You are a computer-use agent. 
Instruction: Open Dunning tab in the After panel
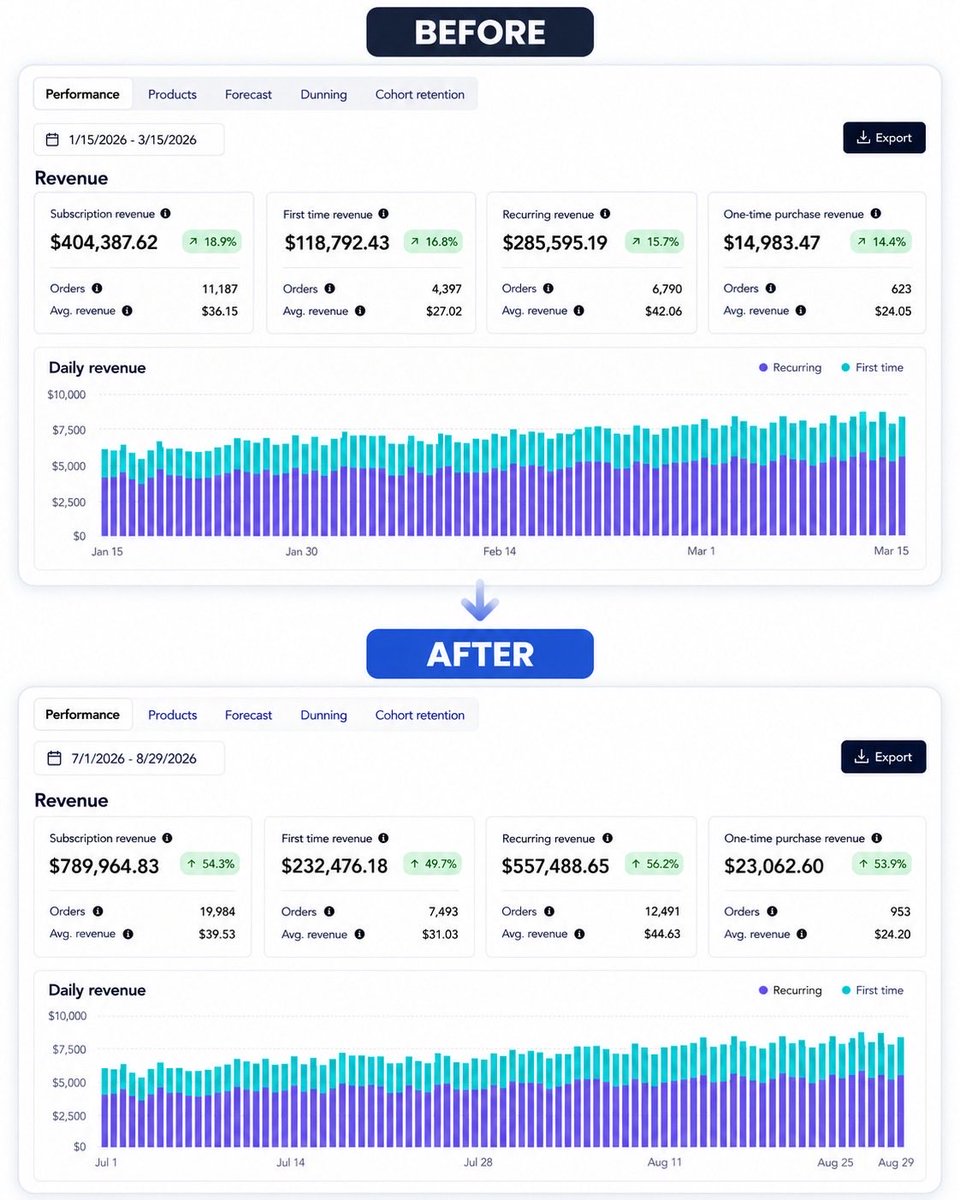324,715
